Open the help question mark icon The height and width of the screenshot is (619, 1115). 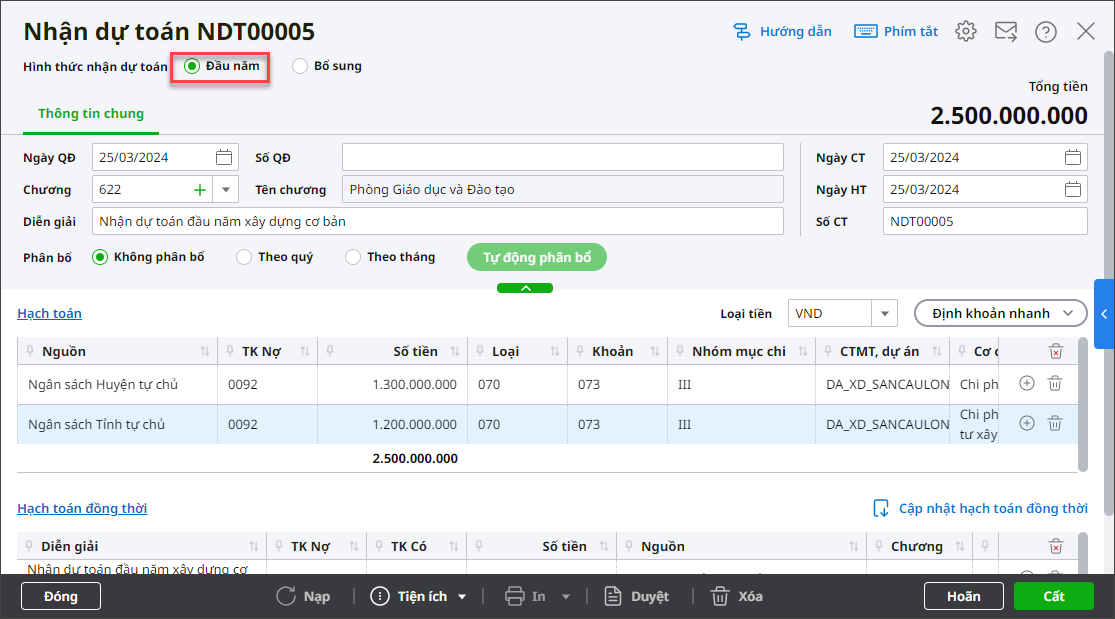coord(1045,31)
